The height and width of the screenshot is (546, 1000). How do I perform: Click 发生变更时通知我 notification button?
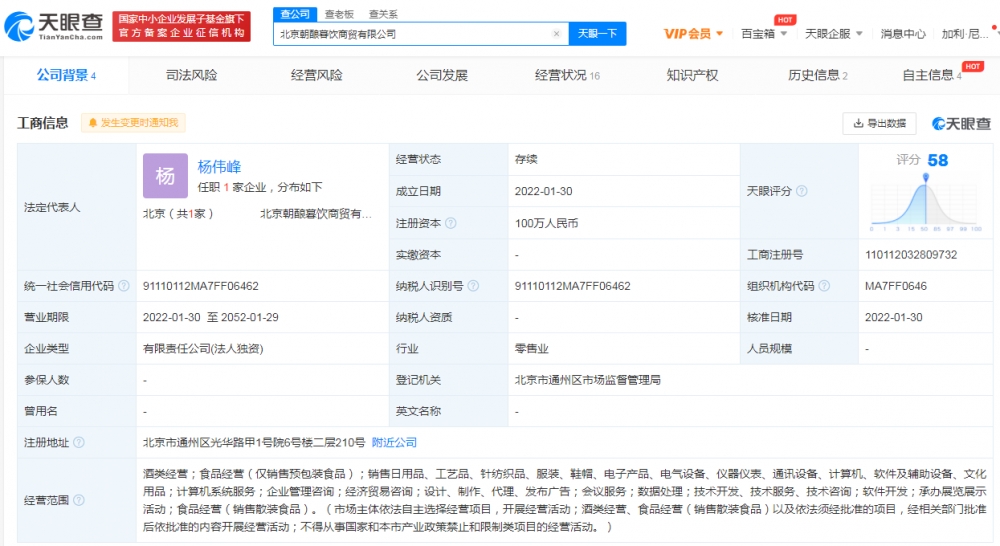pos(133,122)
